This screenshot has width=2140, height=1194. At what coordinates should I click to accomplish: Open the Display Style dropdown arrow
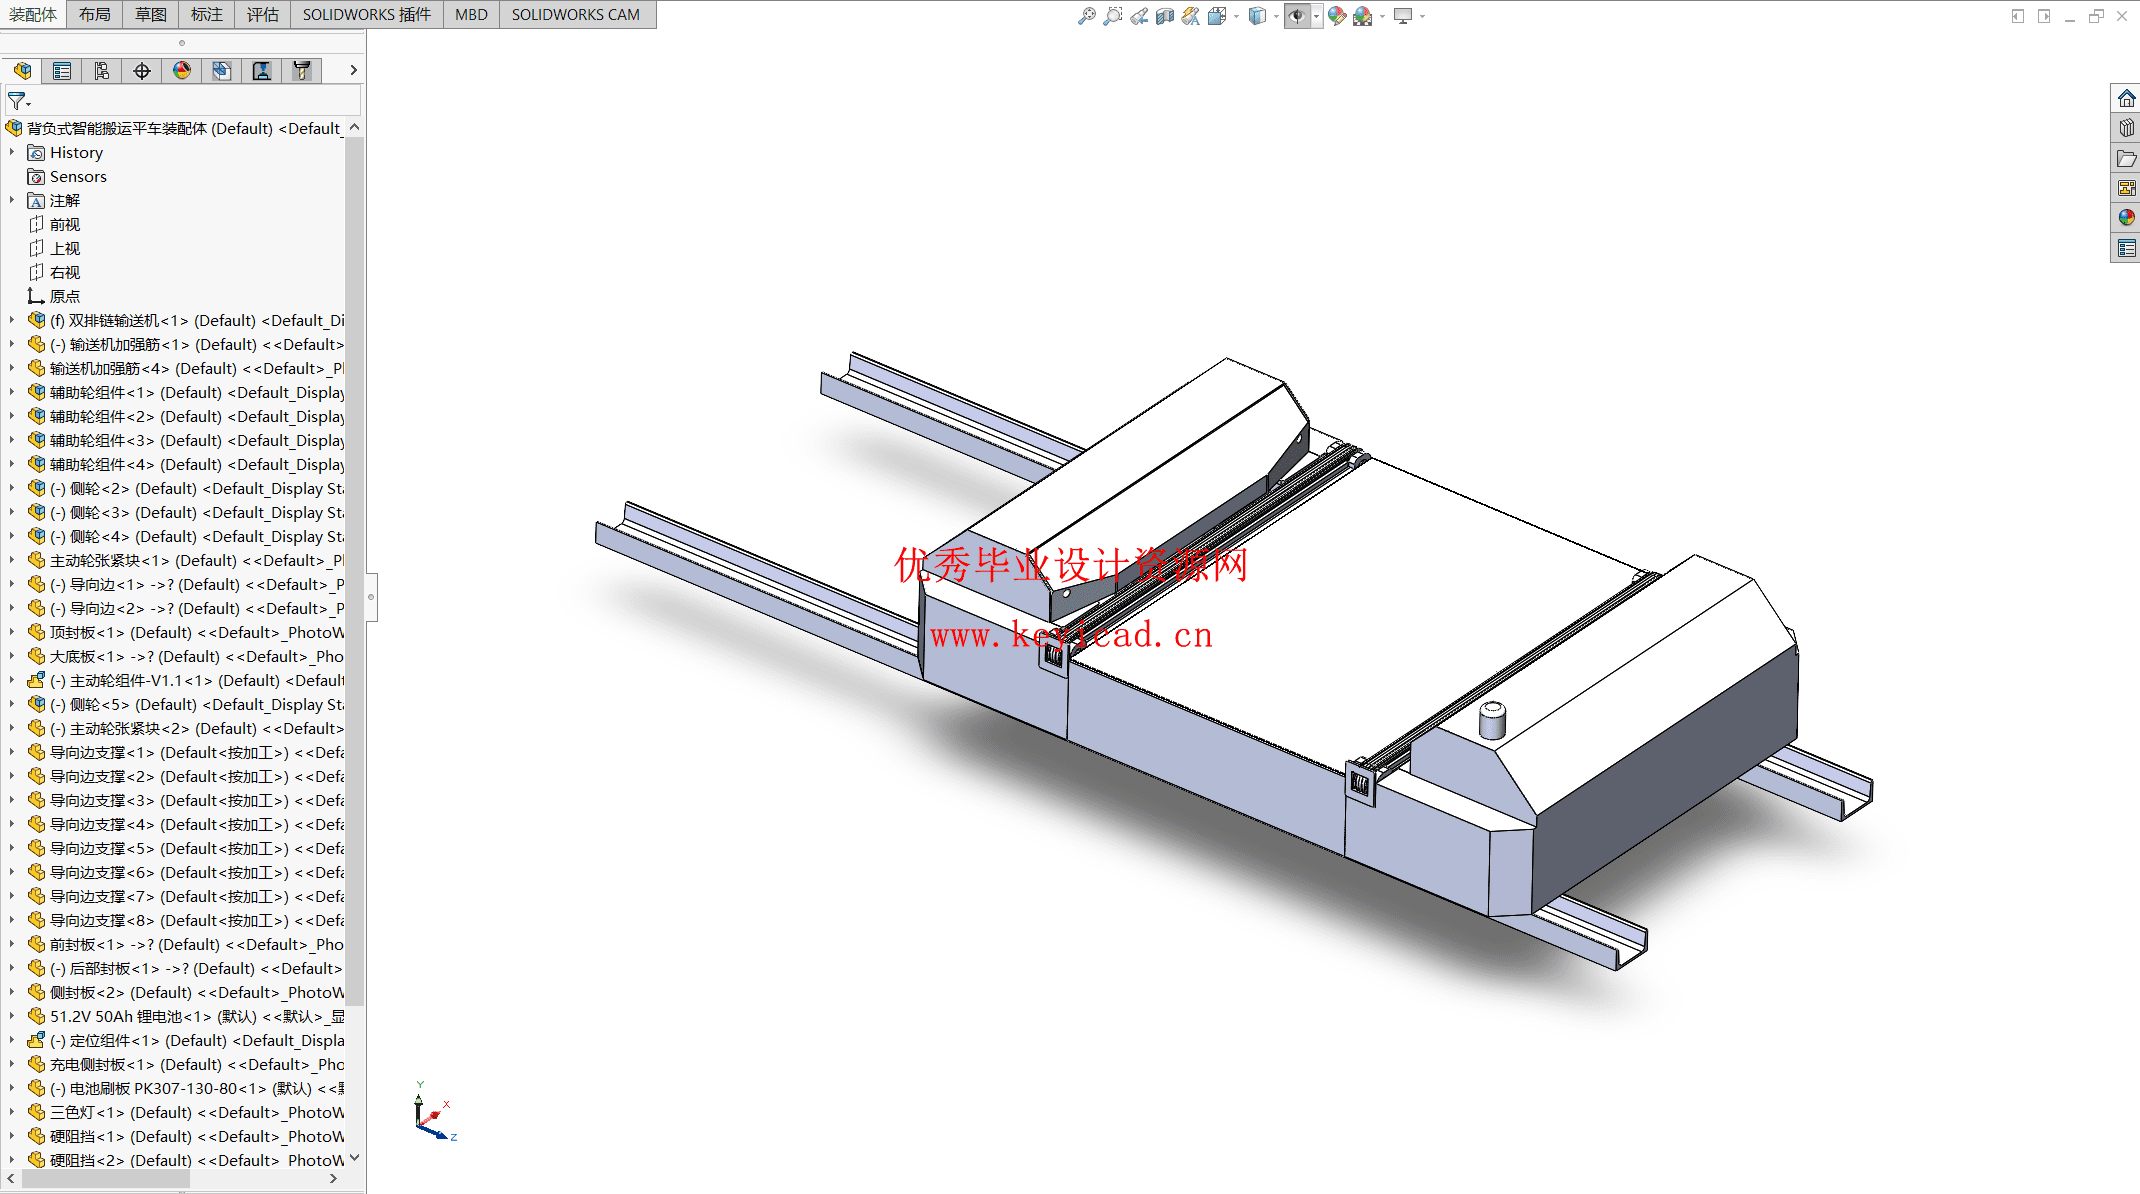[1276, 16]
